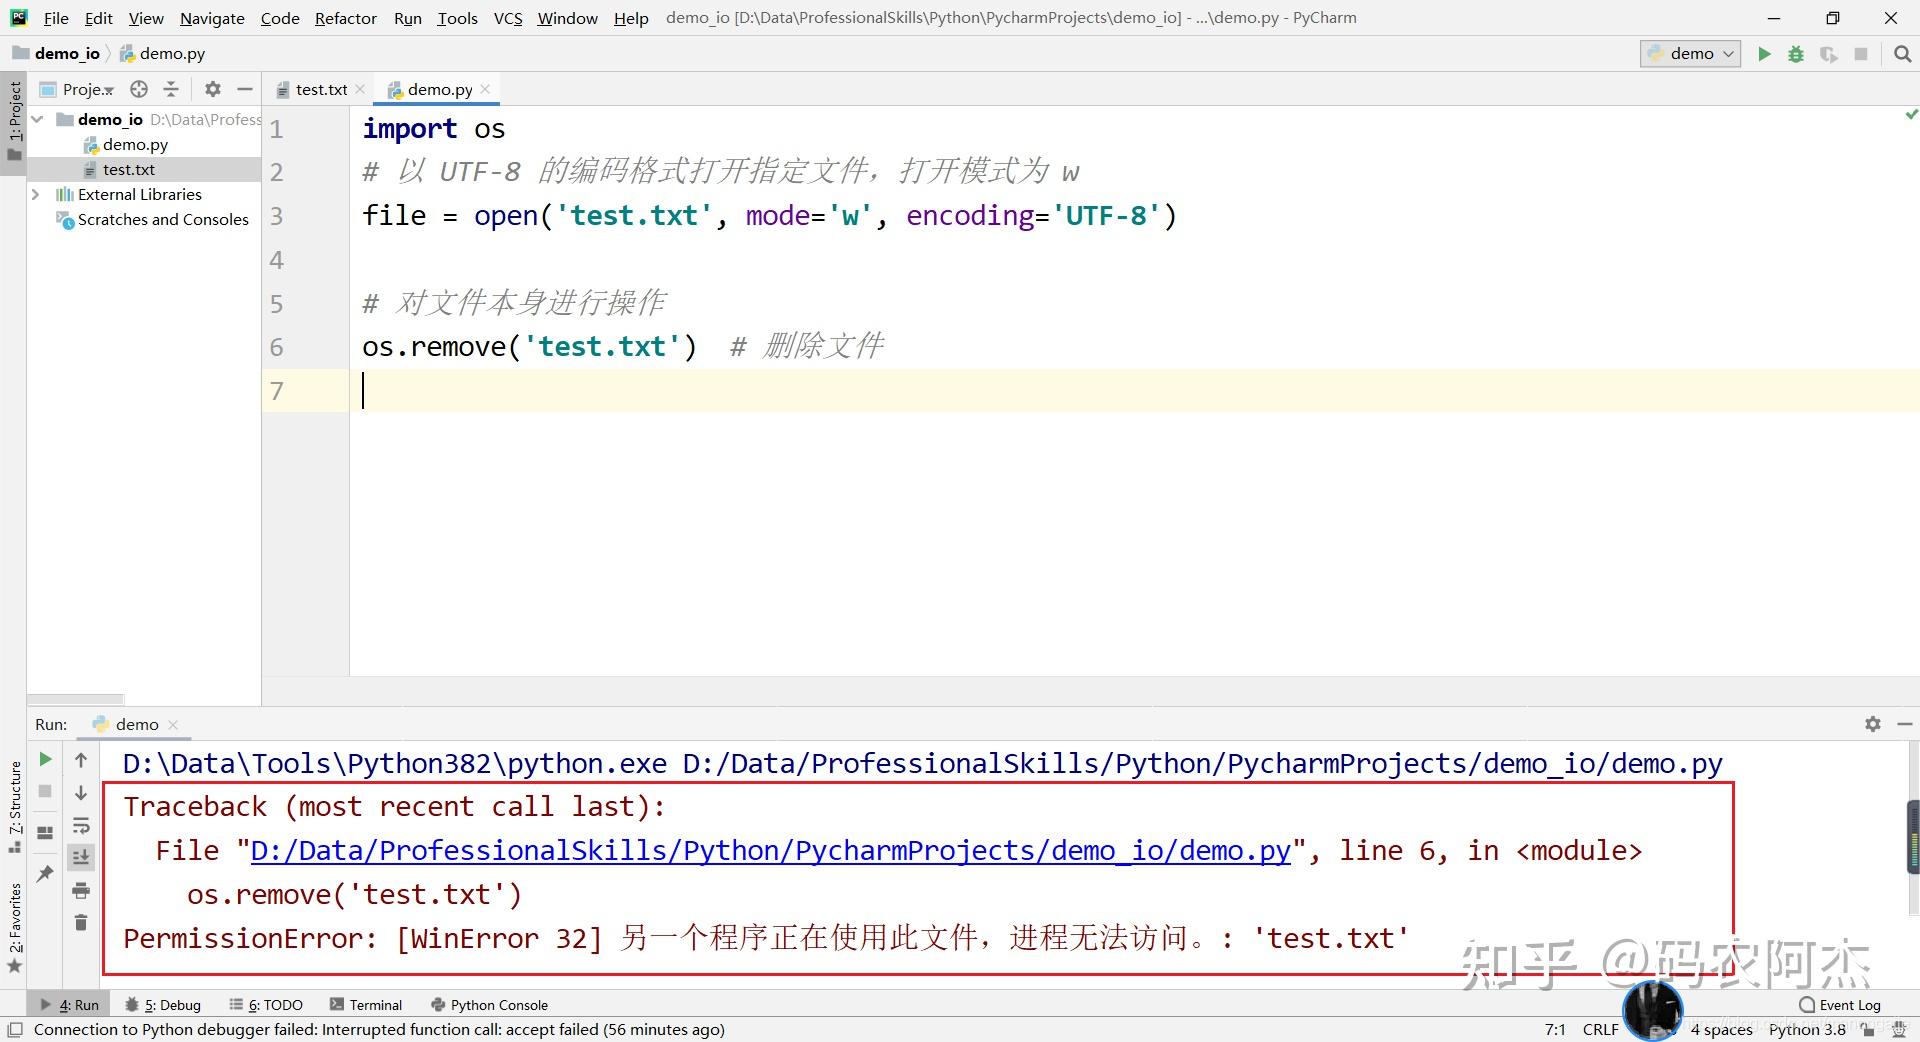Image resolution: width=1920 pixels, height=1042 pixels.
Task: Run with coverage icon in top toolbar
Action: (x=1828, y=54)
